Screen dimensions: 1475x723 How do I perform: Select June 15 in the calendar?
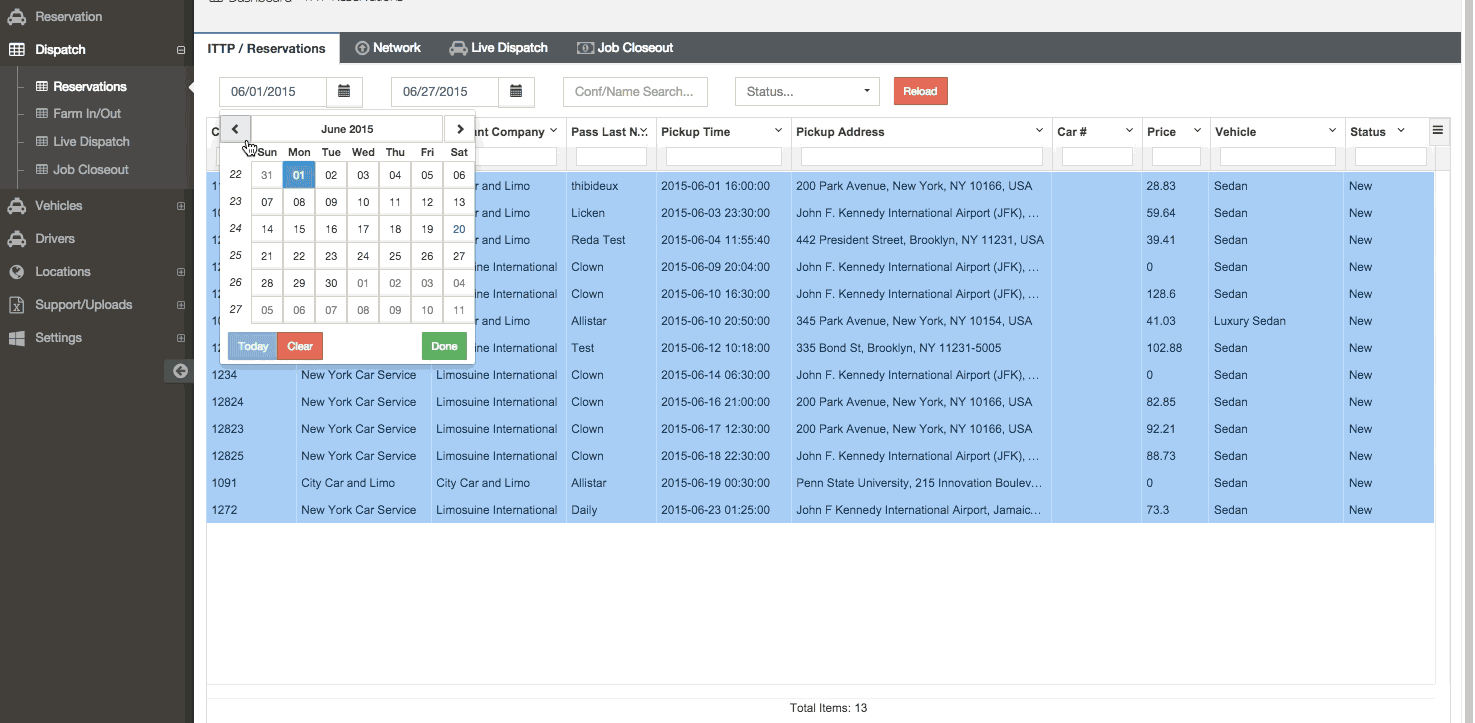299,229
